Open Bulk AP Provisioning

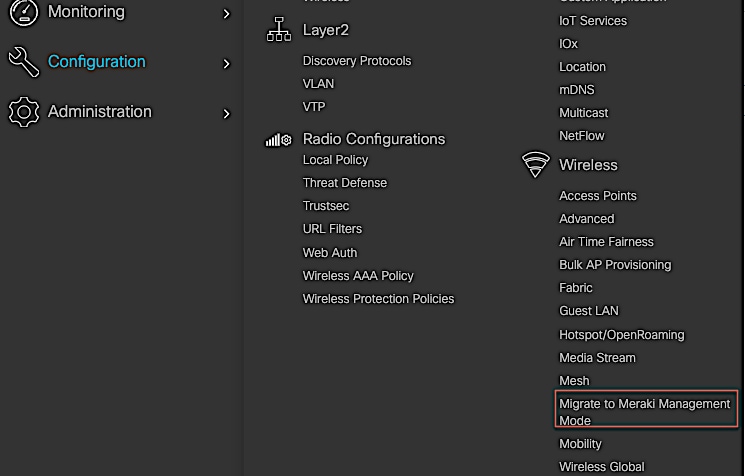click(x=615, y=265)
